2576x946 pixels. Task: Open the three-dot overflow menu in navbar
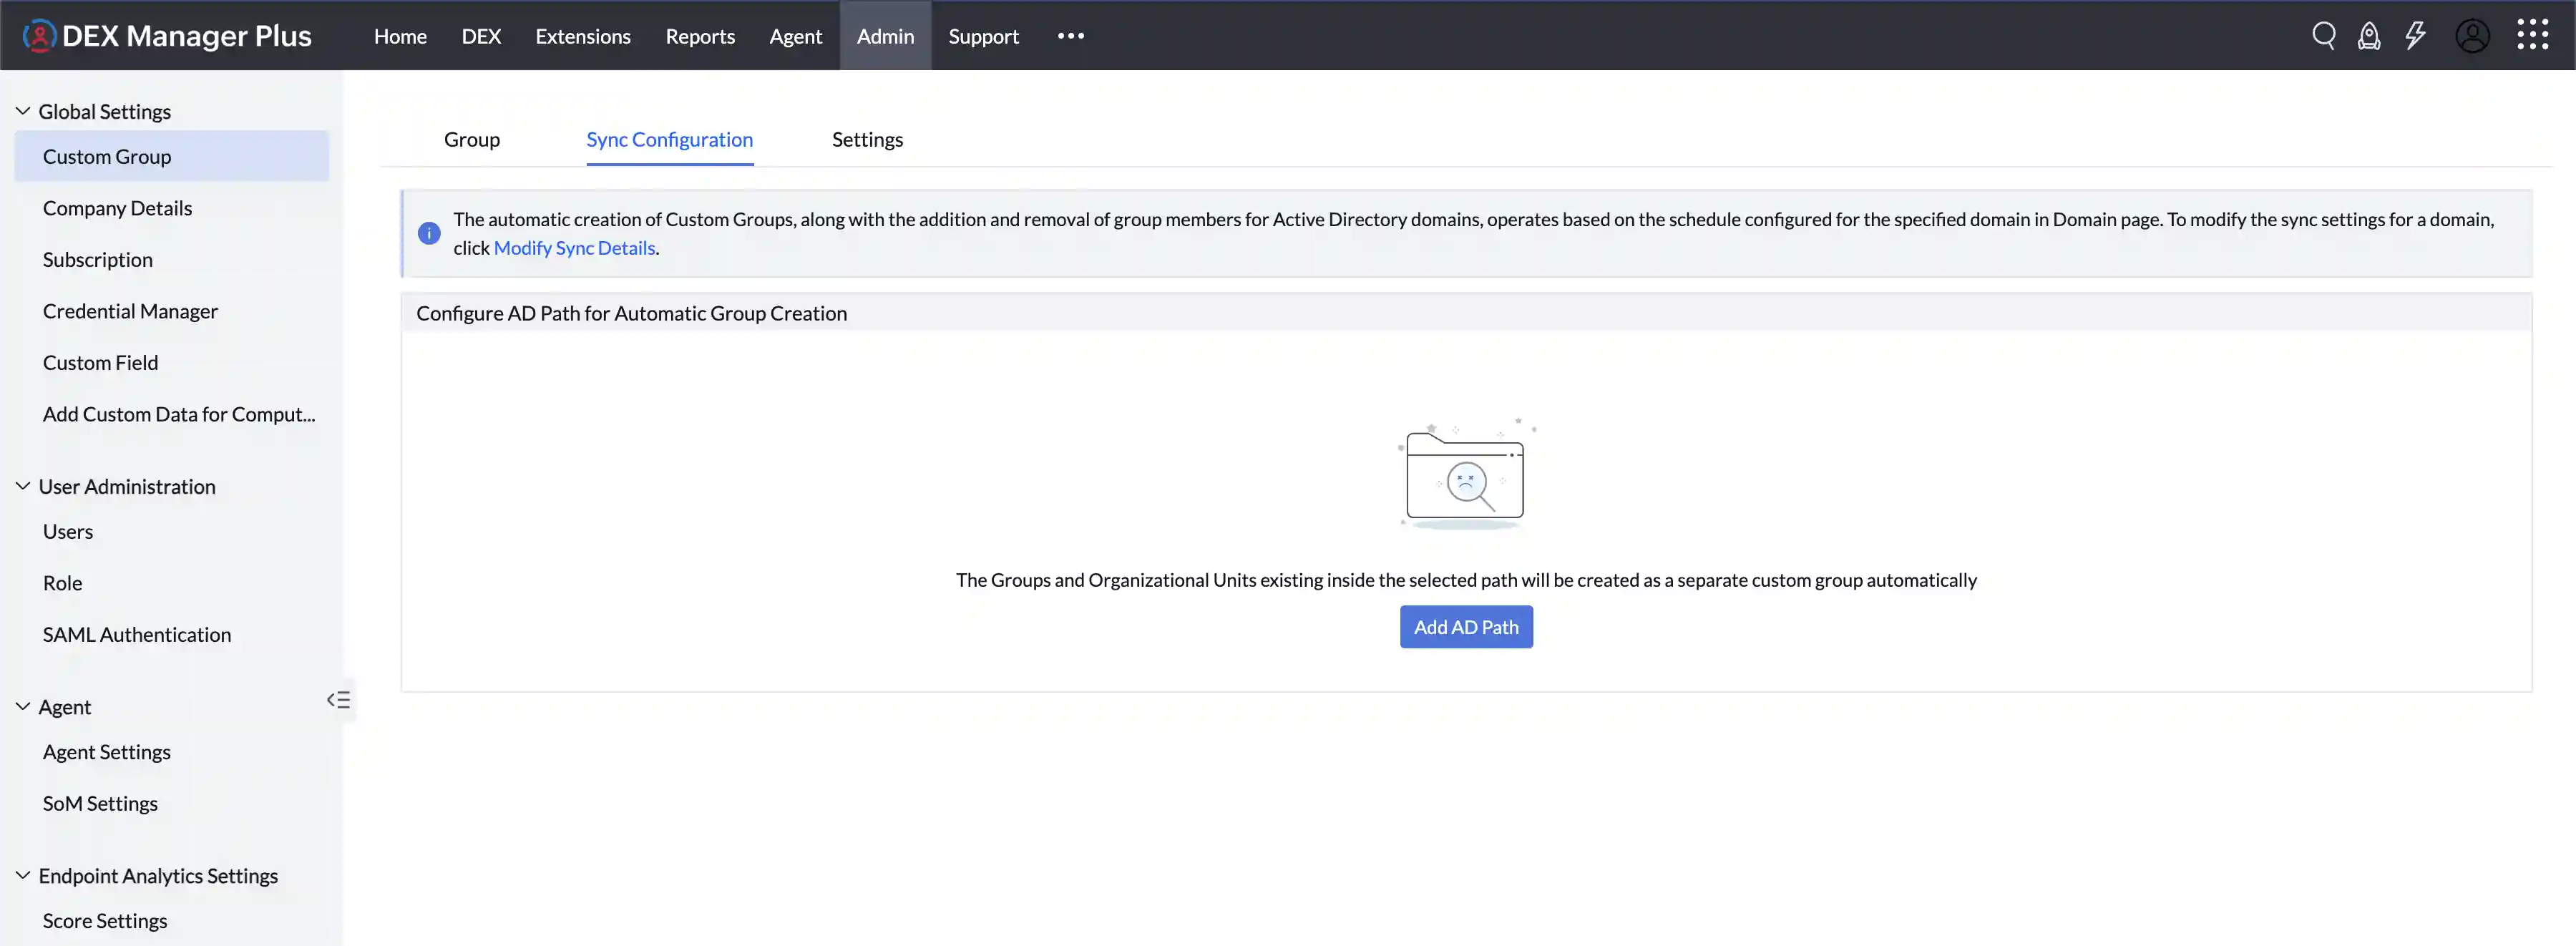click(1070, 36)
